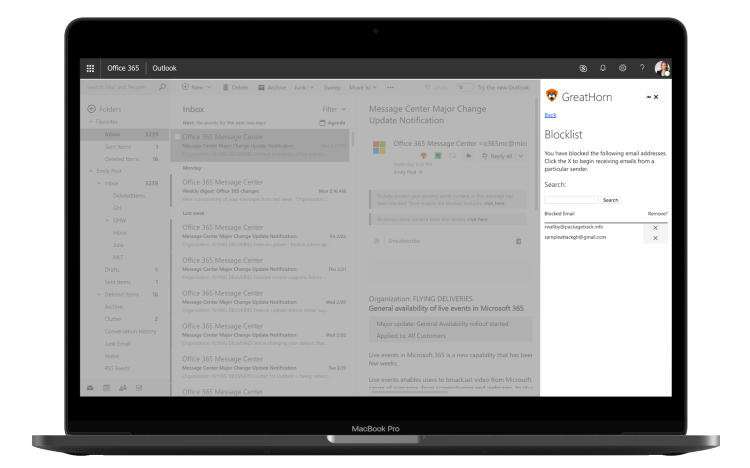The width and height of the screenshot is (750, 468).
Task: Go Back in the GreatHorn panel
Action: pos(550,115)
